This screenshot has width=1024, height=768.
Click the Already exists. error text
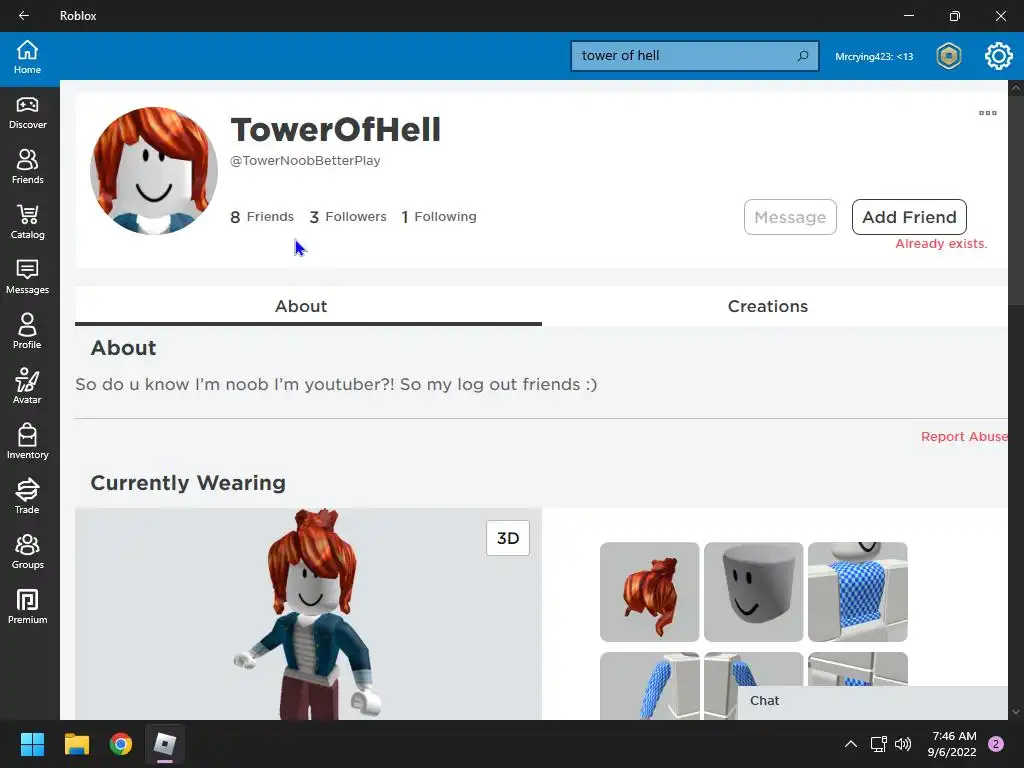coord(941,244)
